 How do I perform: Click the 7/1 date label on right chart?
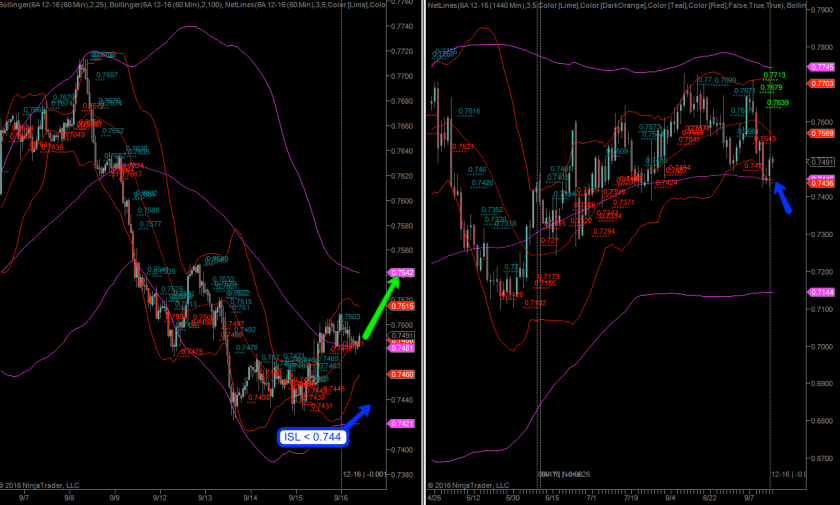[591, 498]
